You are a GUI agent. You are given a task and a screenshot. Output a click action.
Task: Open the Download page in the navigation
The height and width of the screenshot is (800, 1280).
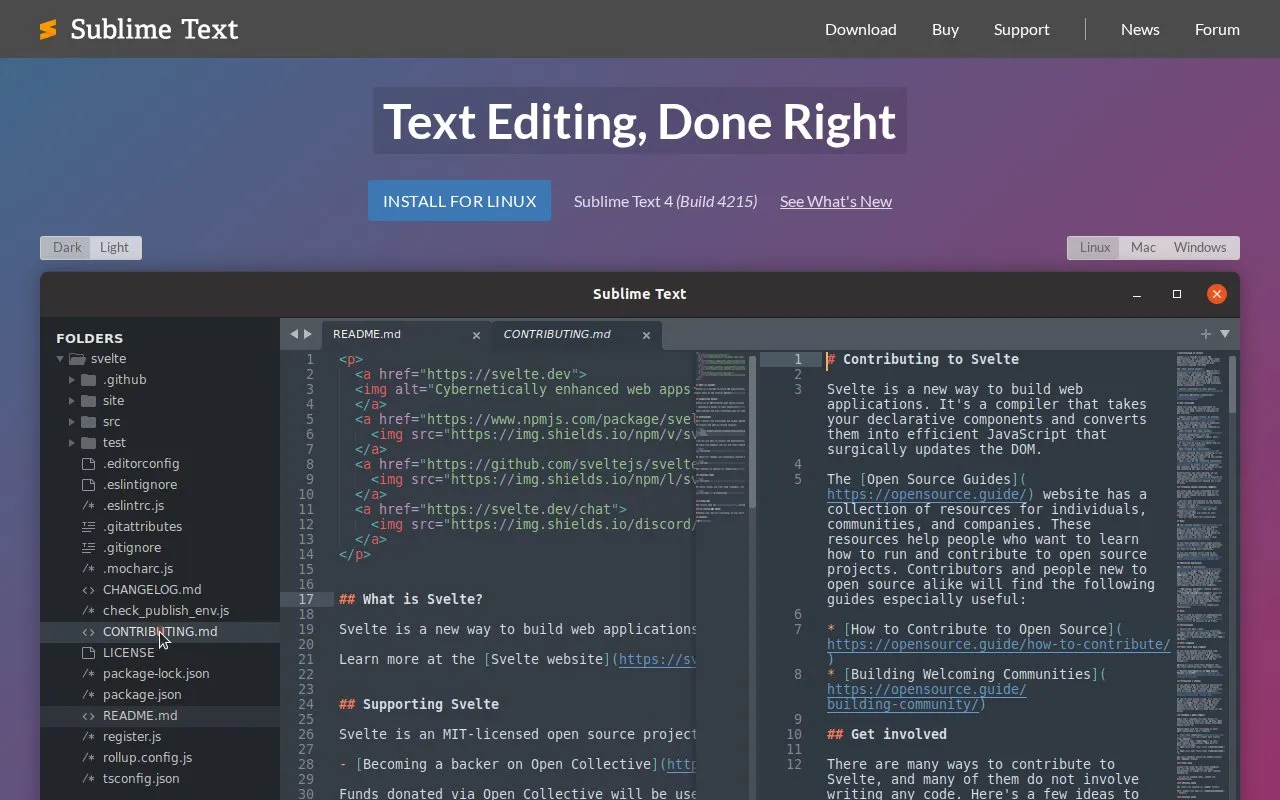pos(861,30)
